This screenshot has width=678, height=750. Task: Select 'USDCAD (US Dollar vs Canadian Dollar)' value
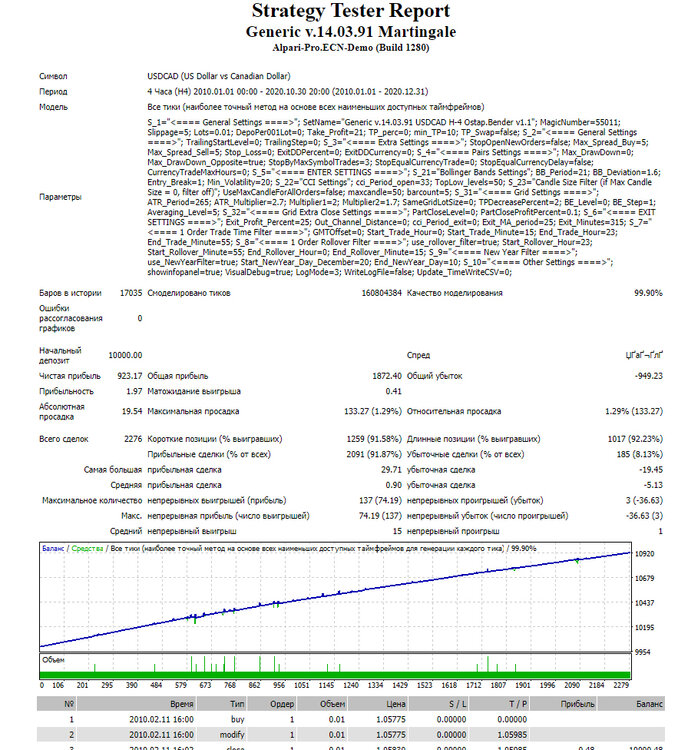click(x=219, y=76)
